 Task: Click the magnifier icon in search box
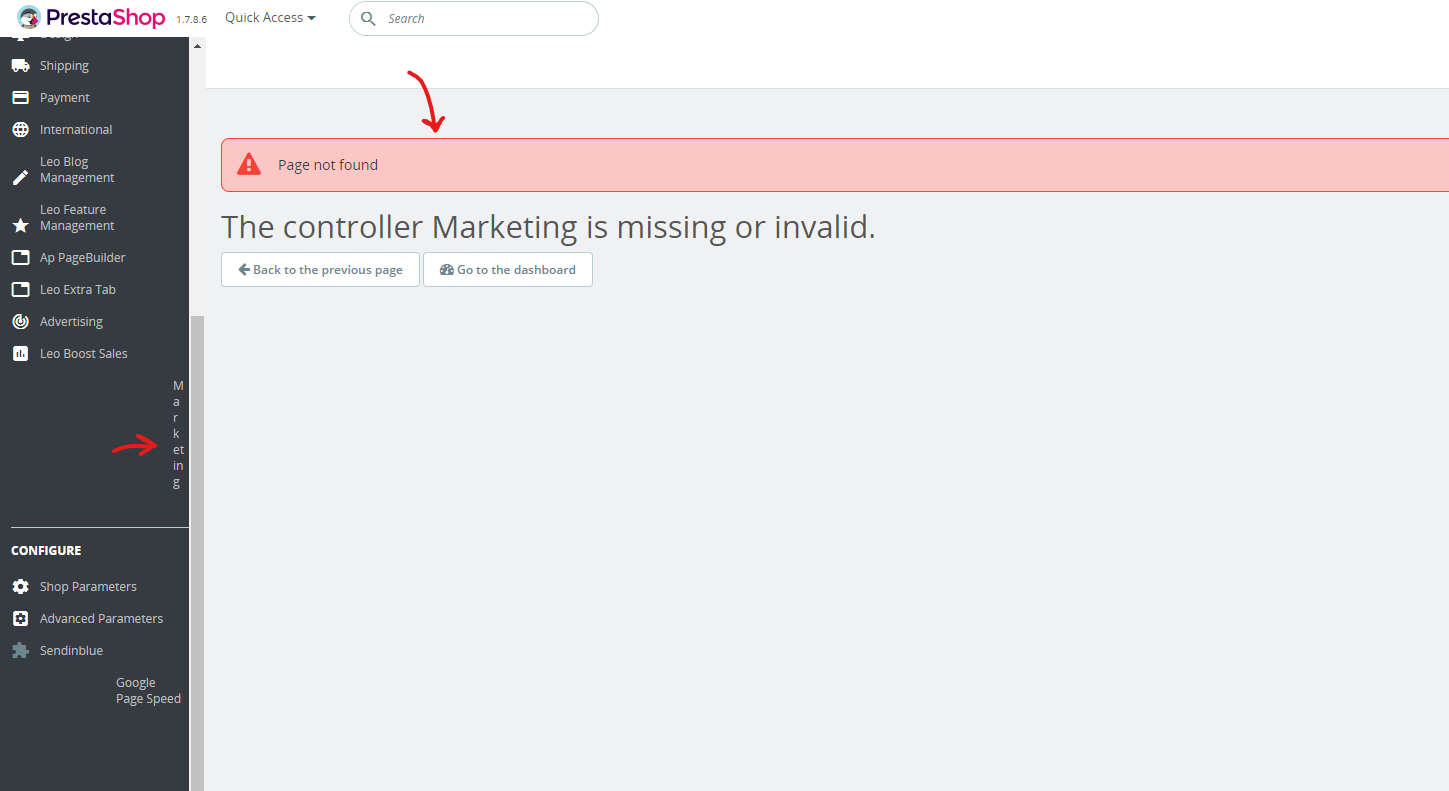368,19
